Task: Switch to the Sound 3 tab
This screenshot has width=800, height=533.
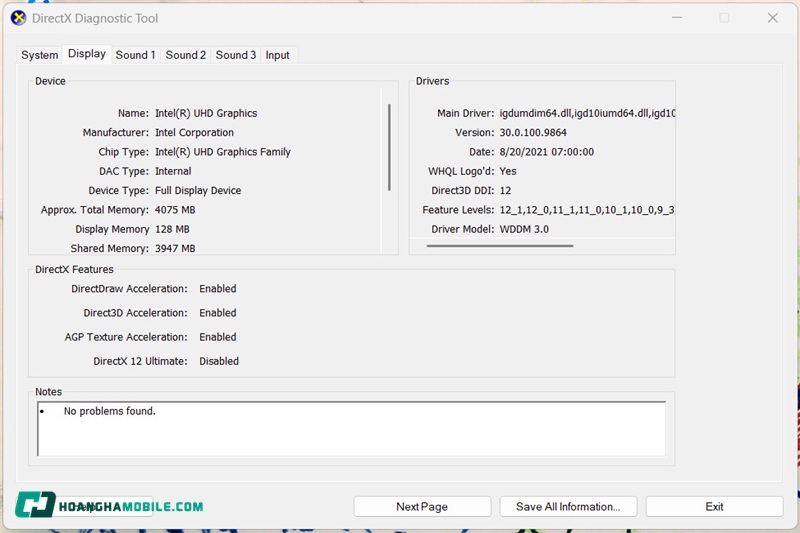Action: click(235, 55)
